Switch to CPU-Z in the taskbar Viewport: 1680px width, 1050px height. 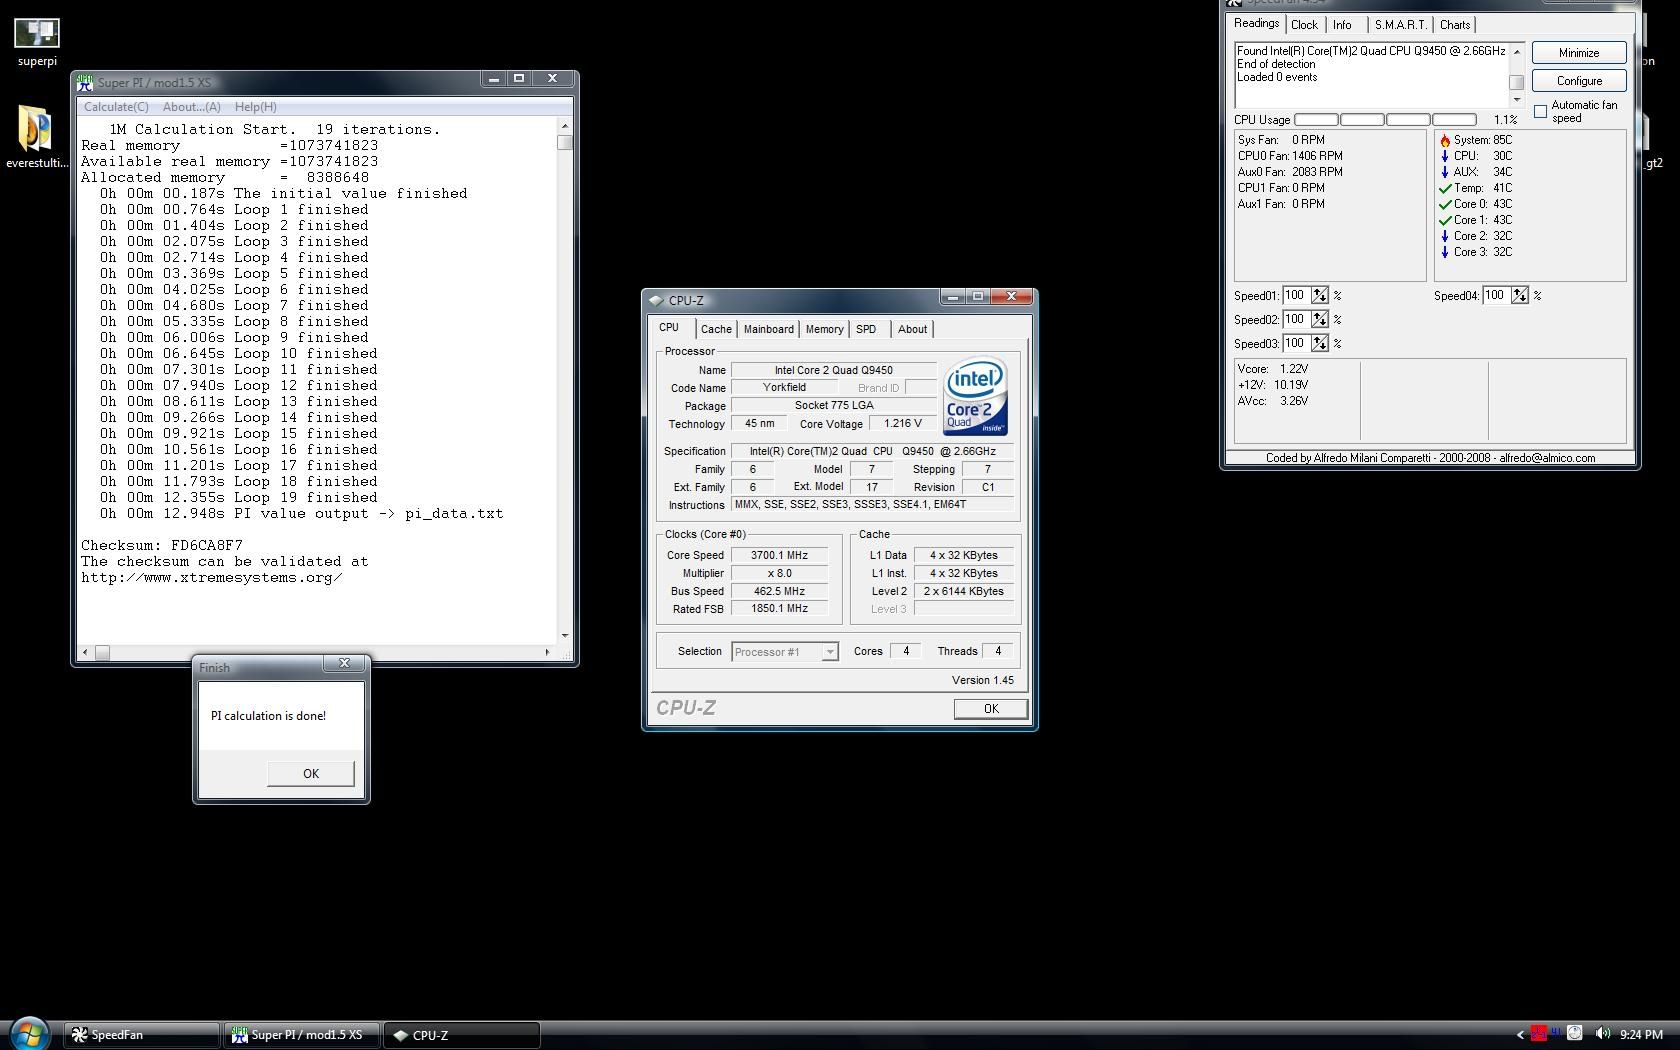tap(462, 1035)
